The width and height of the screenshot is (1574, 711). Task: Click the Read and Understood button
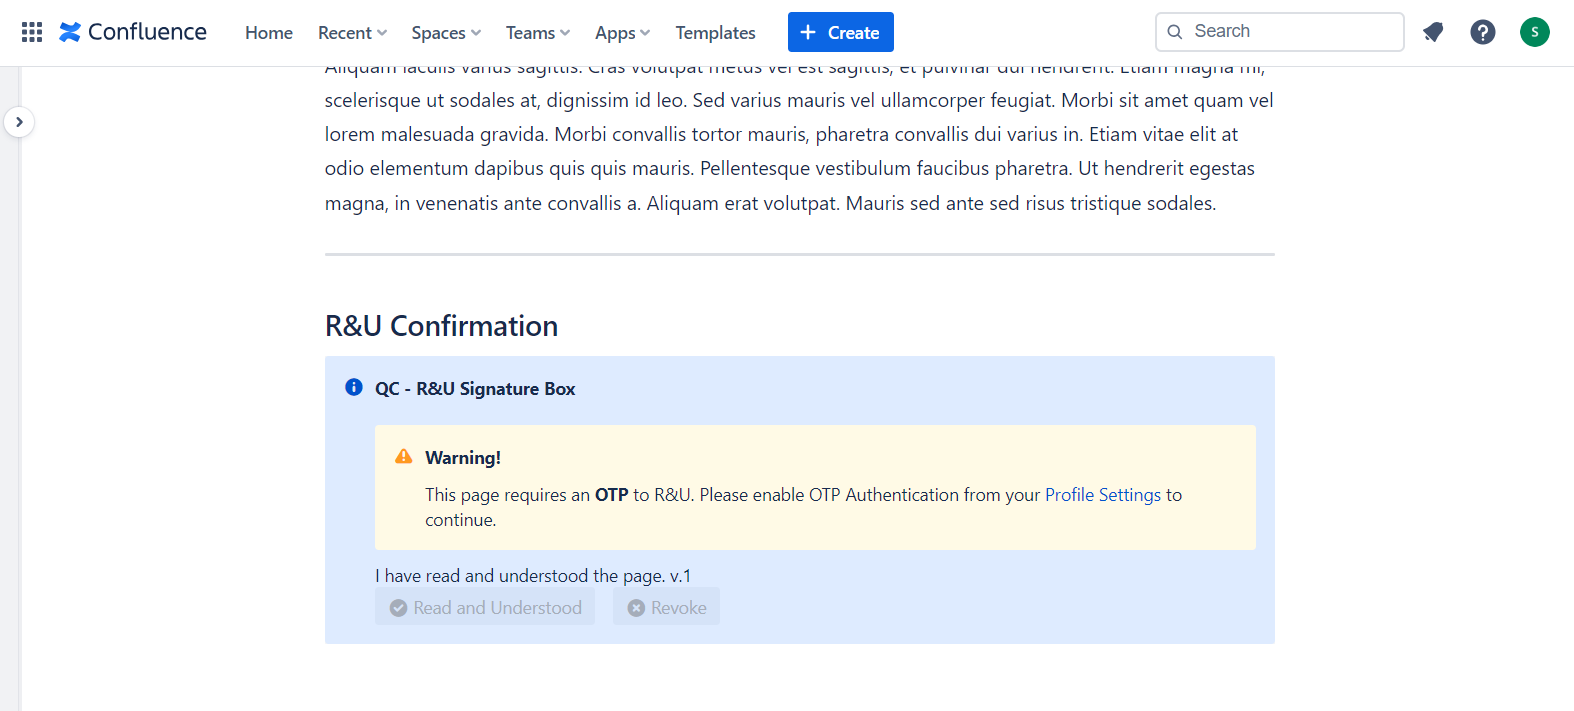coord(485,607)
